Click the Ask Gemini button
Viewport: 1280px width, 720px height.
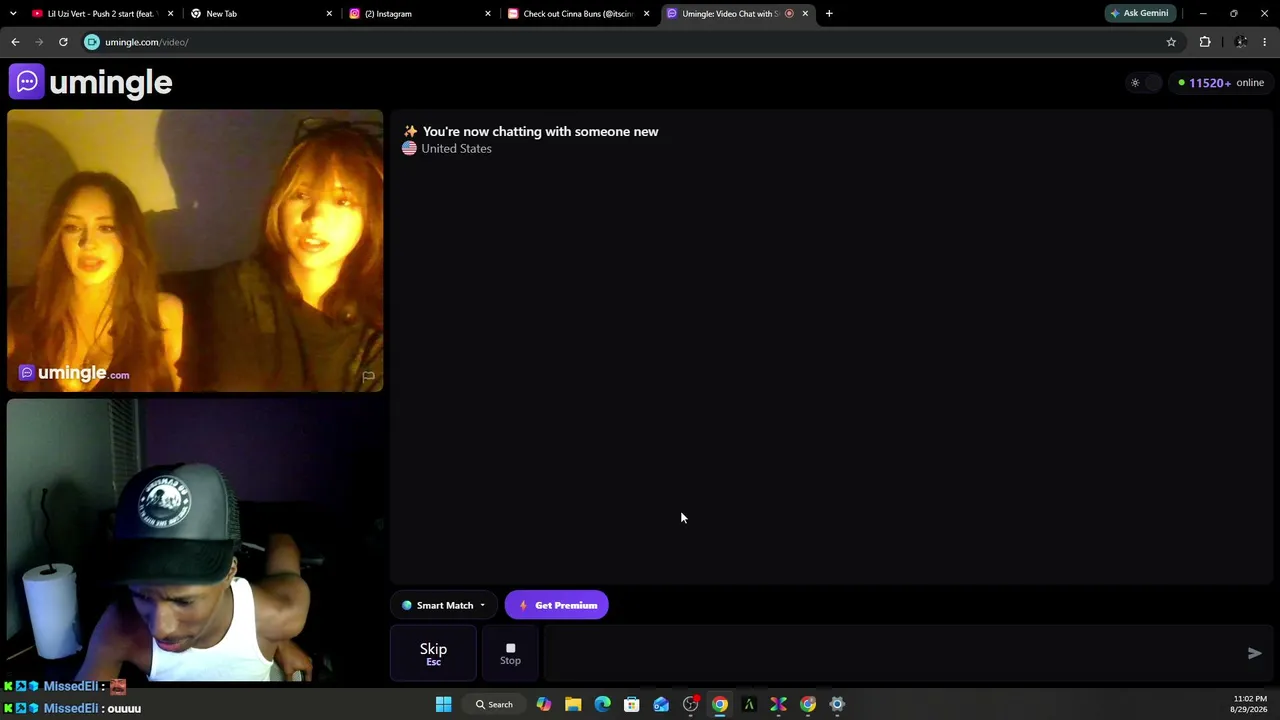click(x=1140, y=14)
